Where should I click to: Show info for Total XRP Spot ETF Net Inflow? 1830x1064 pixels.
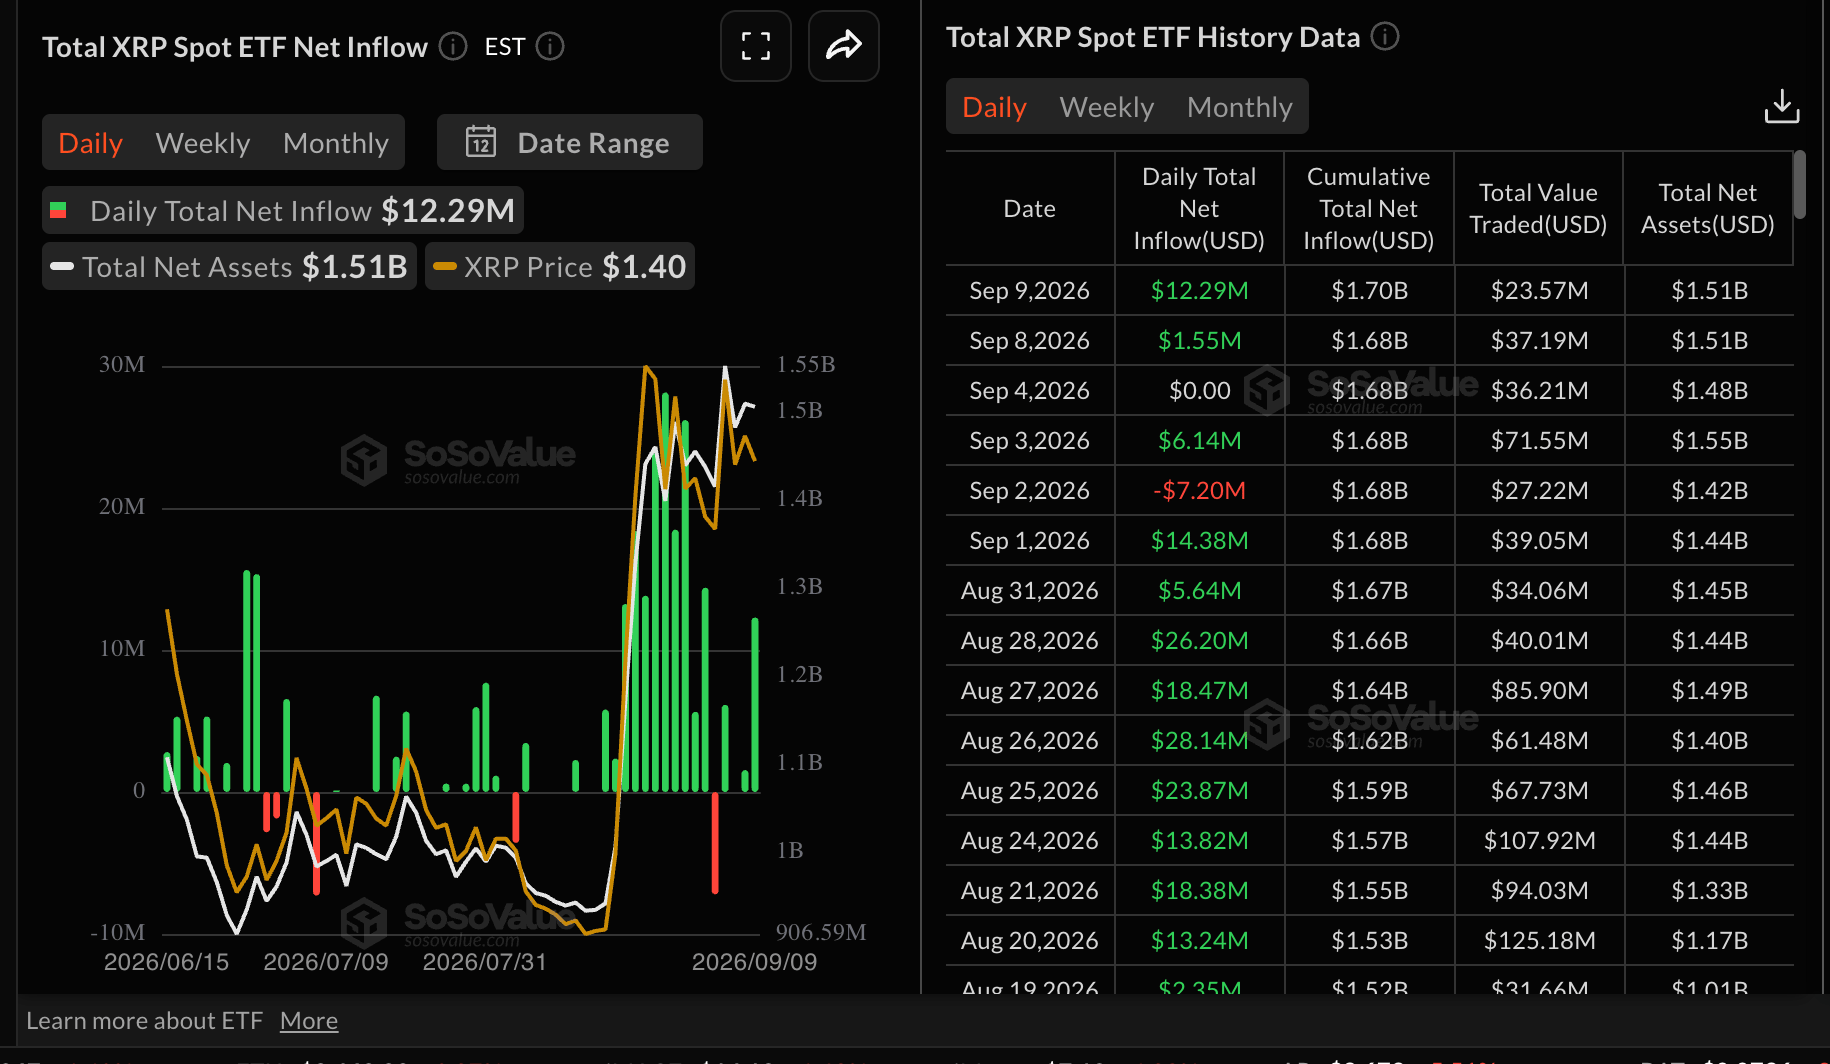(453, 47)
